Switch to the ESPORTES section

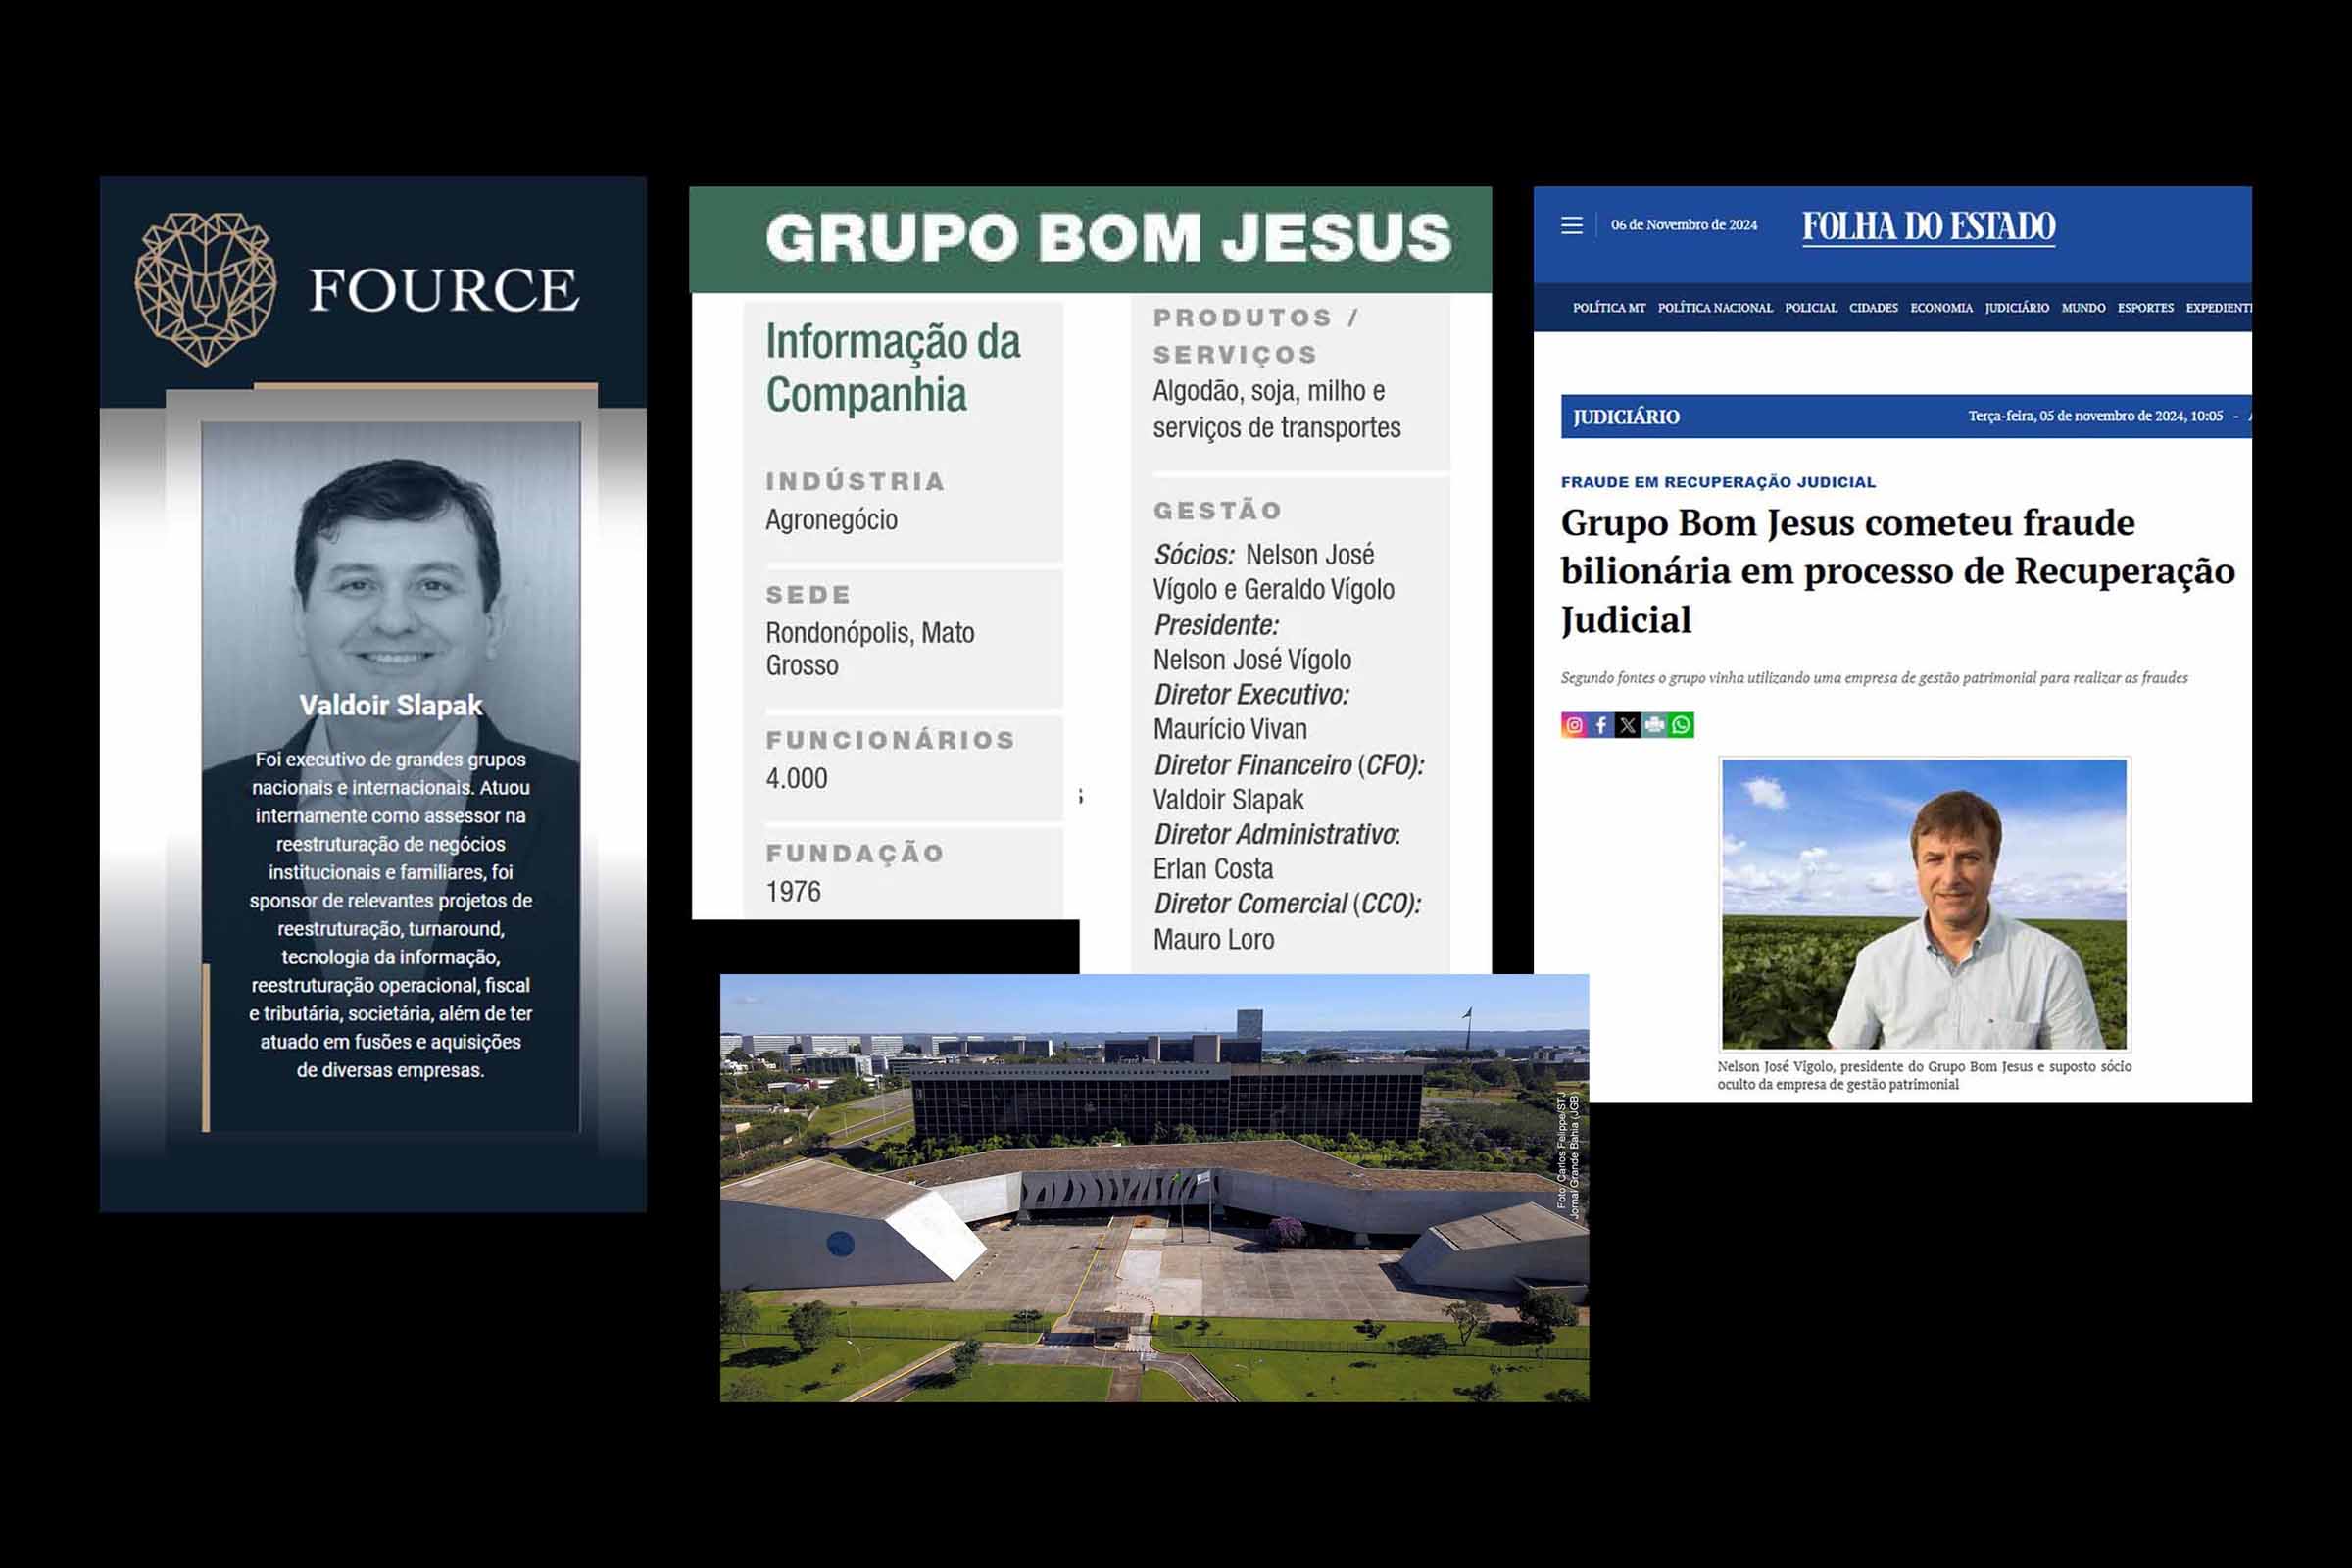click(x=2146, y=309)
